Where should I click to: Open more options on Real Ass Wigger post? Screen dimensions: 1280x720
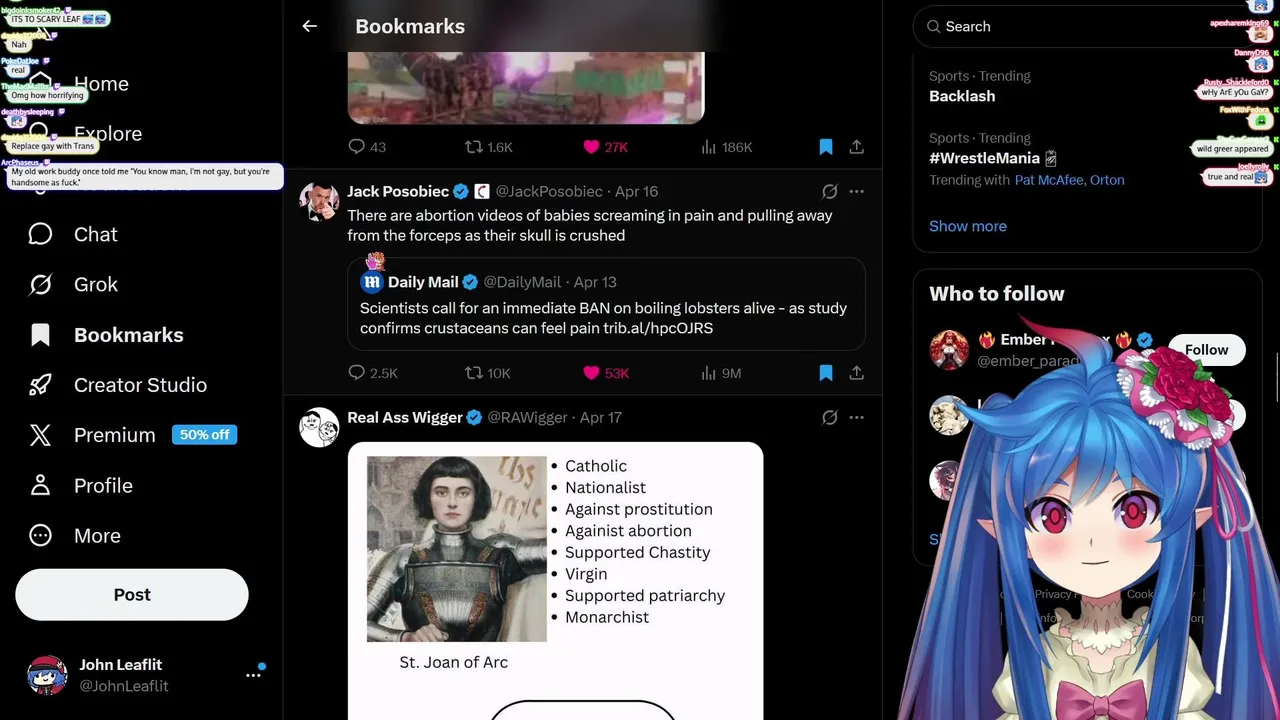(857, 417)
